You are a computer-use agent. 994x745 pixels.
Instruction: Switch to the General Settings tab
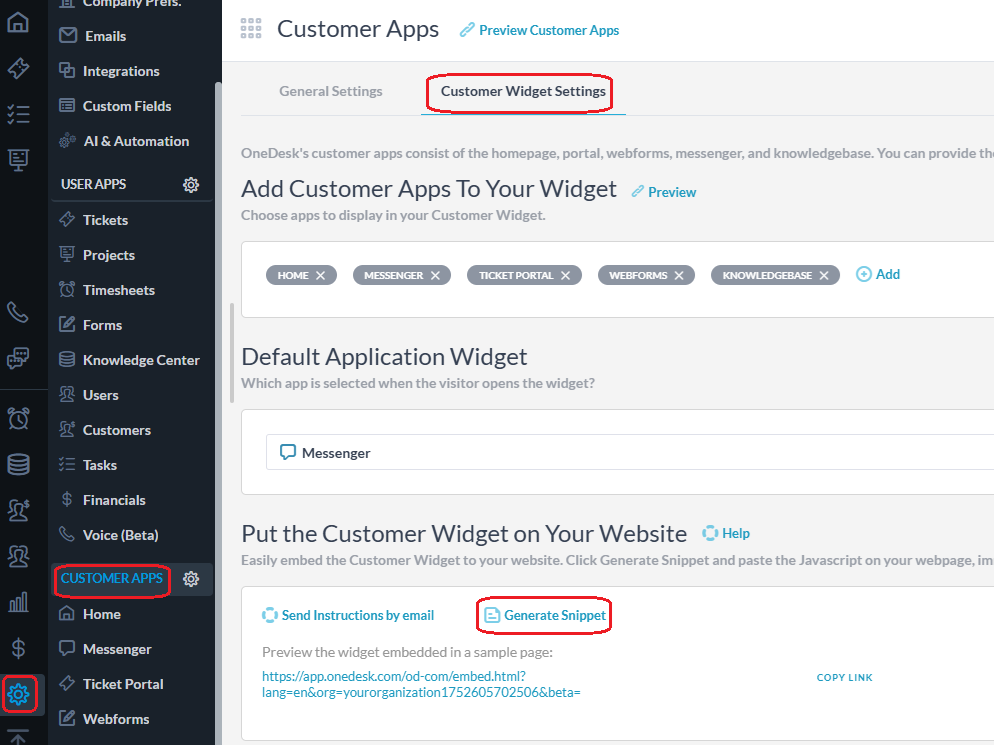coord(331,91)
